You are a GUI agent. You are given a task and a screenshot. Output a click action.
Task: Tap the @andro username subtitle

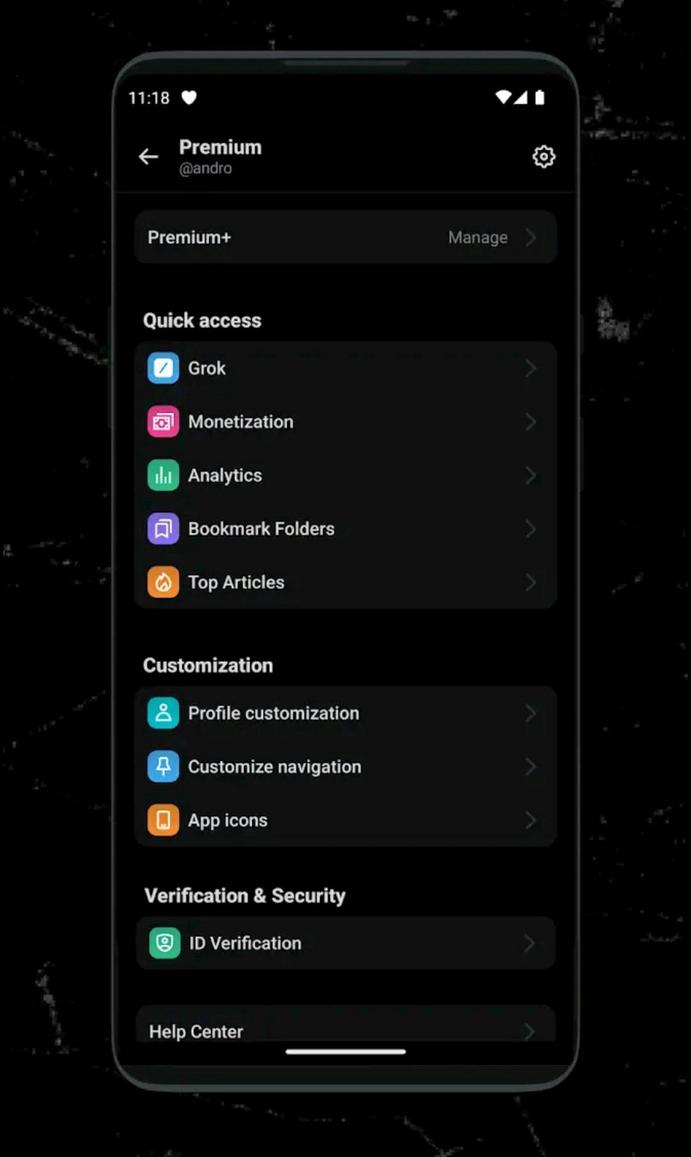(207, 168)
